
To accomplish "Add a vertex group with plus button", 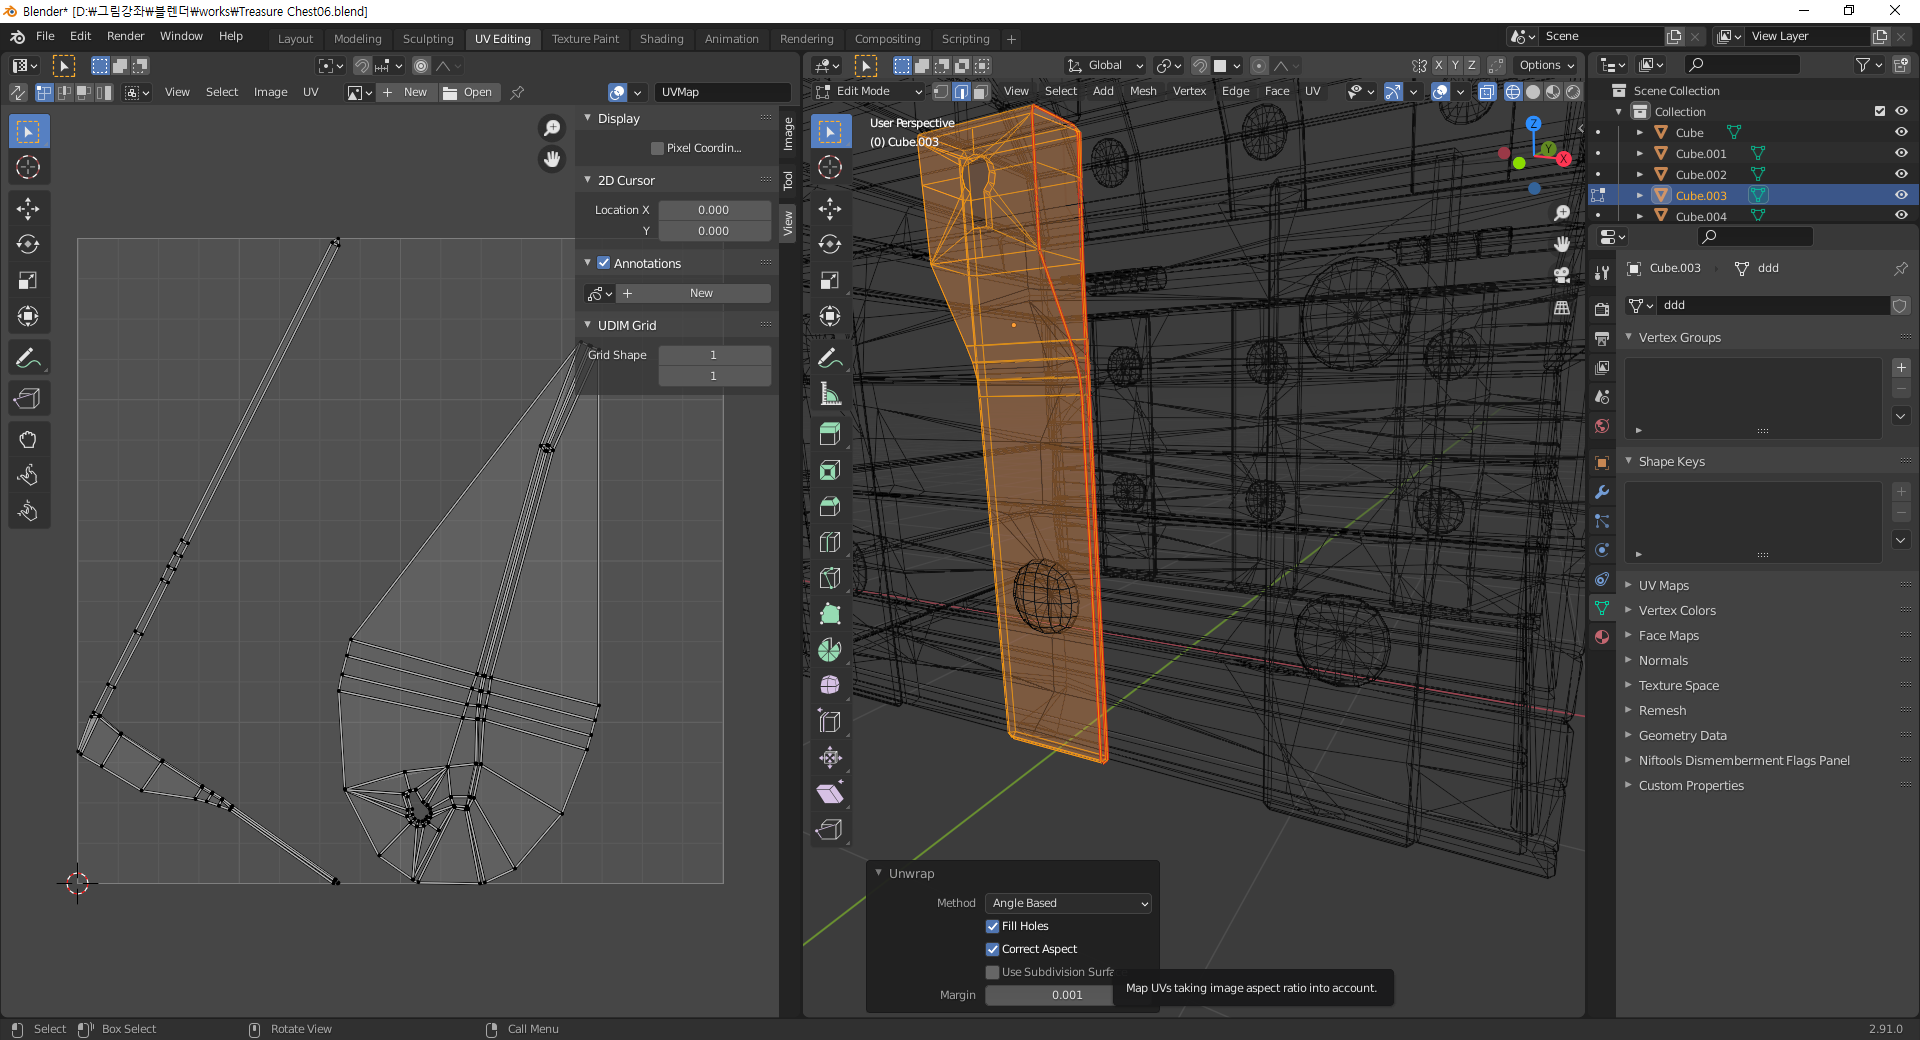I will coord(1902,368).
